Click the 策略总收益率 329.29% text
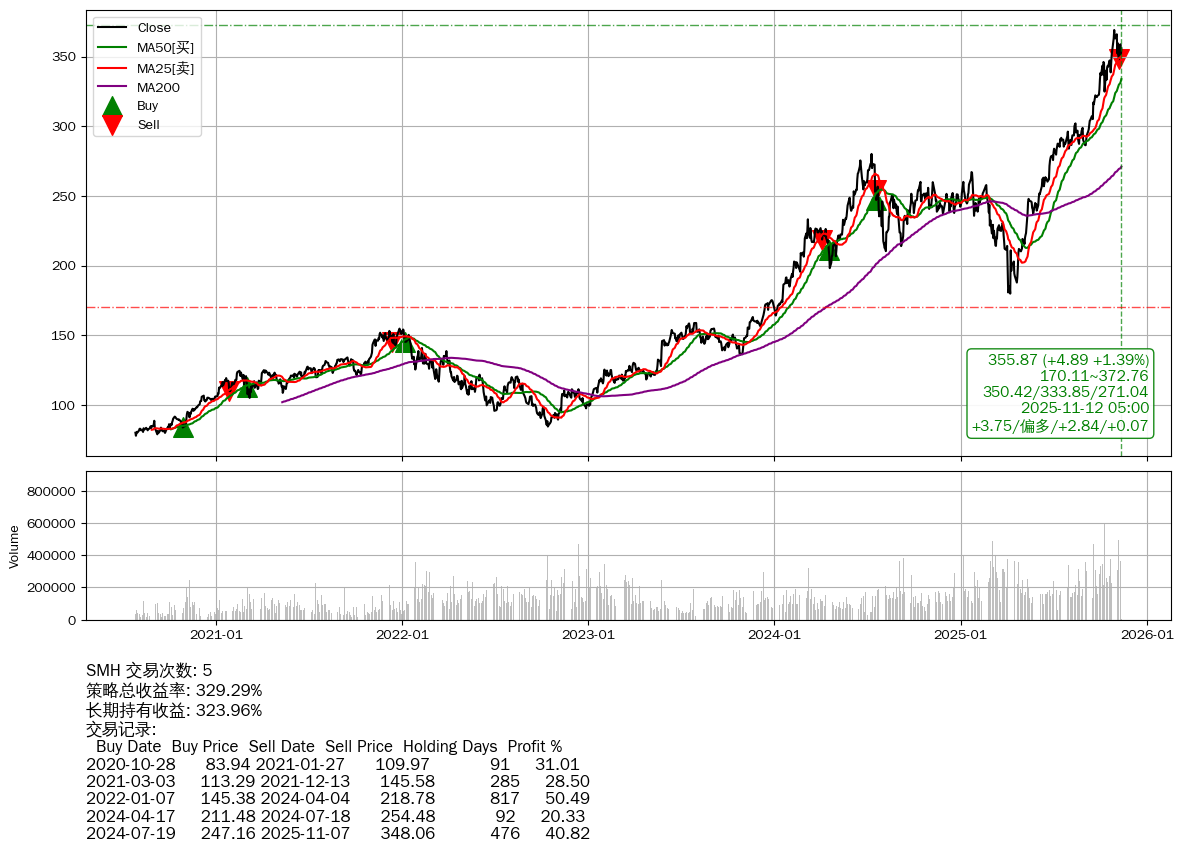Image resolution: width=1183 pixels, height=852 pixels. (174, 690)
